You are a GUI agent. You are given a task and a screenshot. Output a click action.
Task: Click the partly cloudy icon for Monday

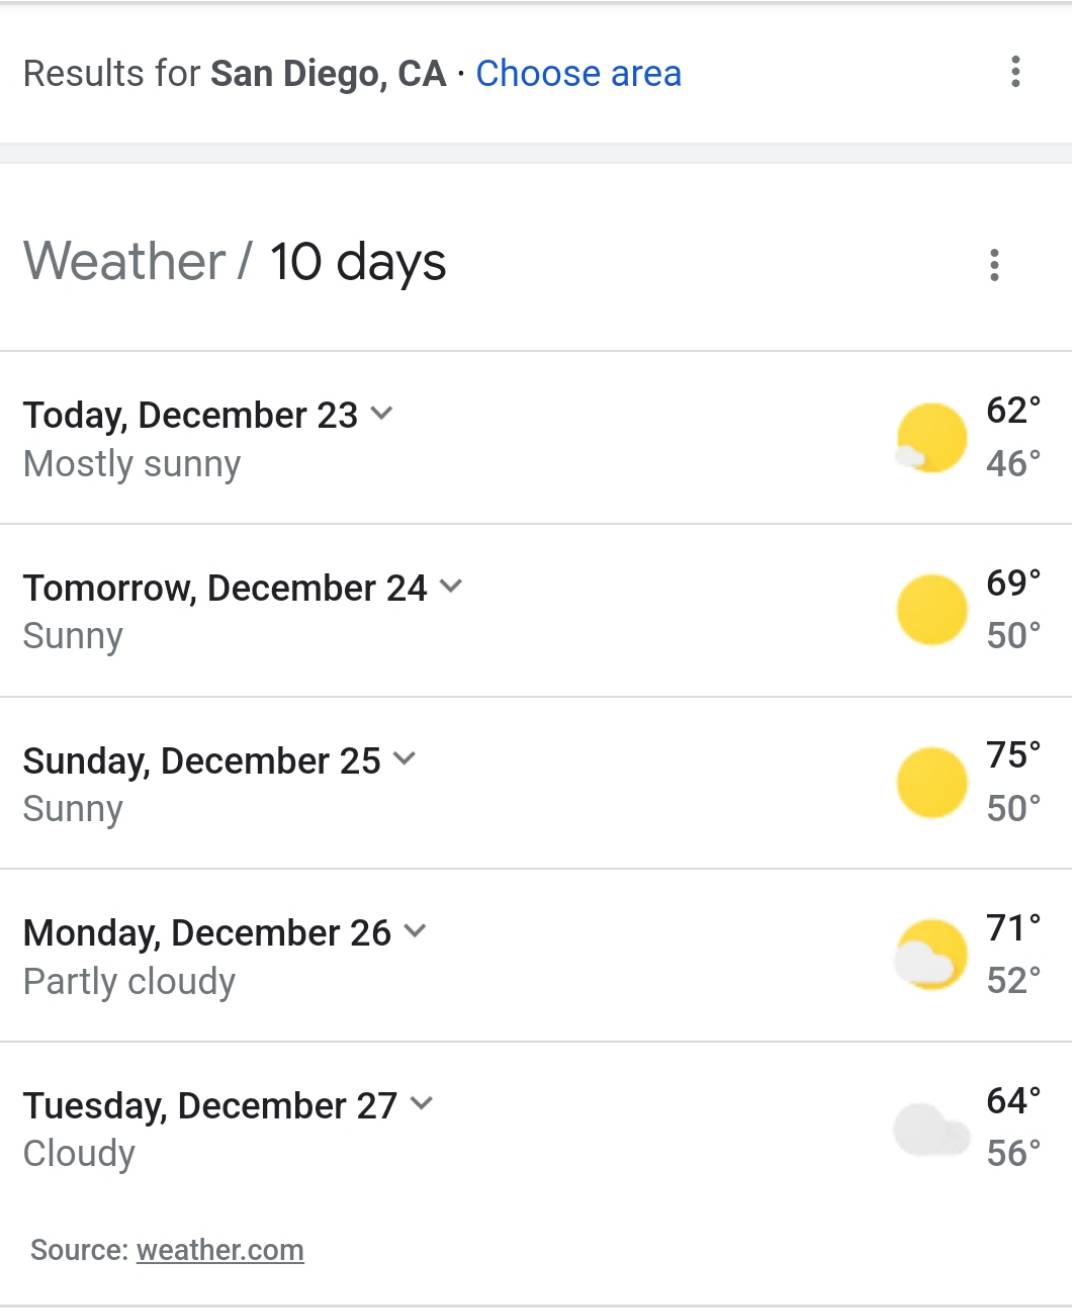click(930, 955)
